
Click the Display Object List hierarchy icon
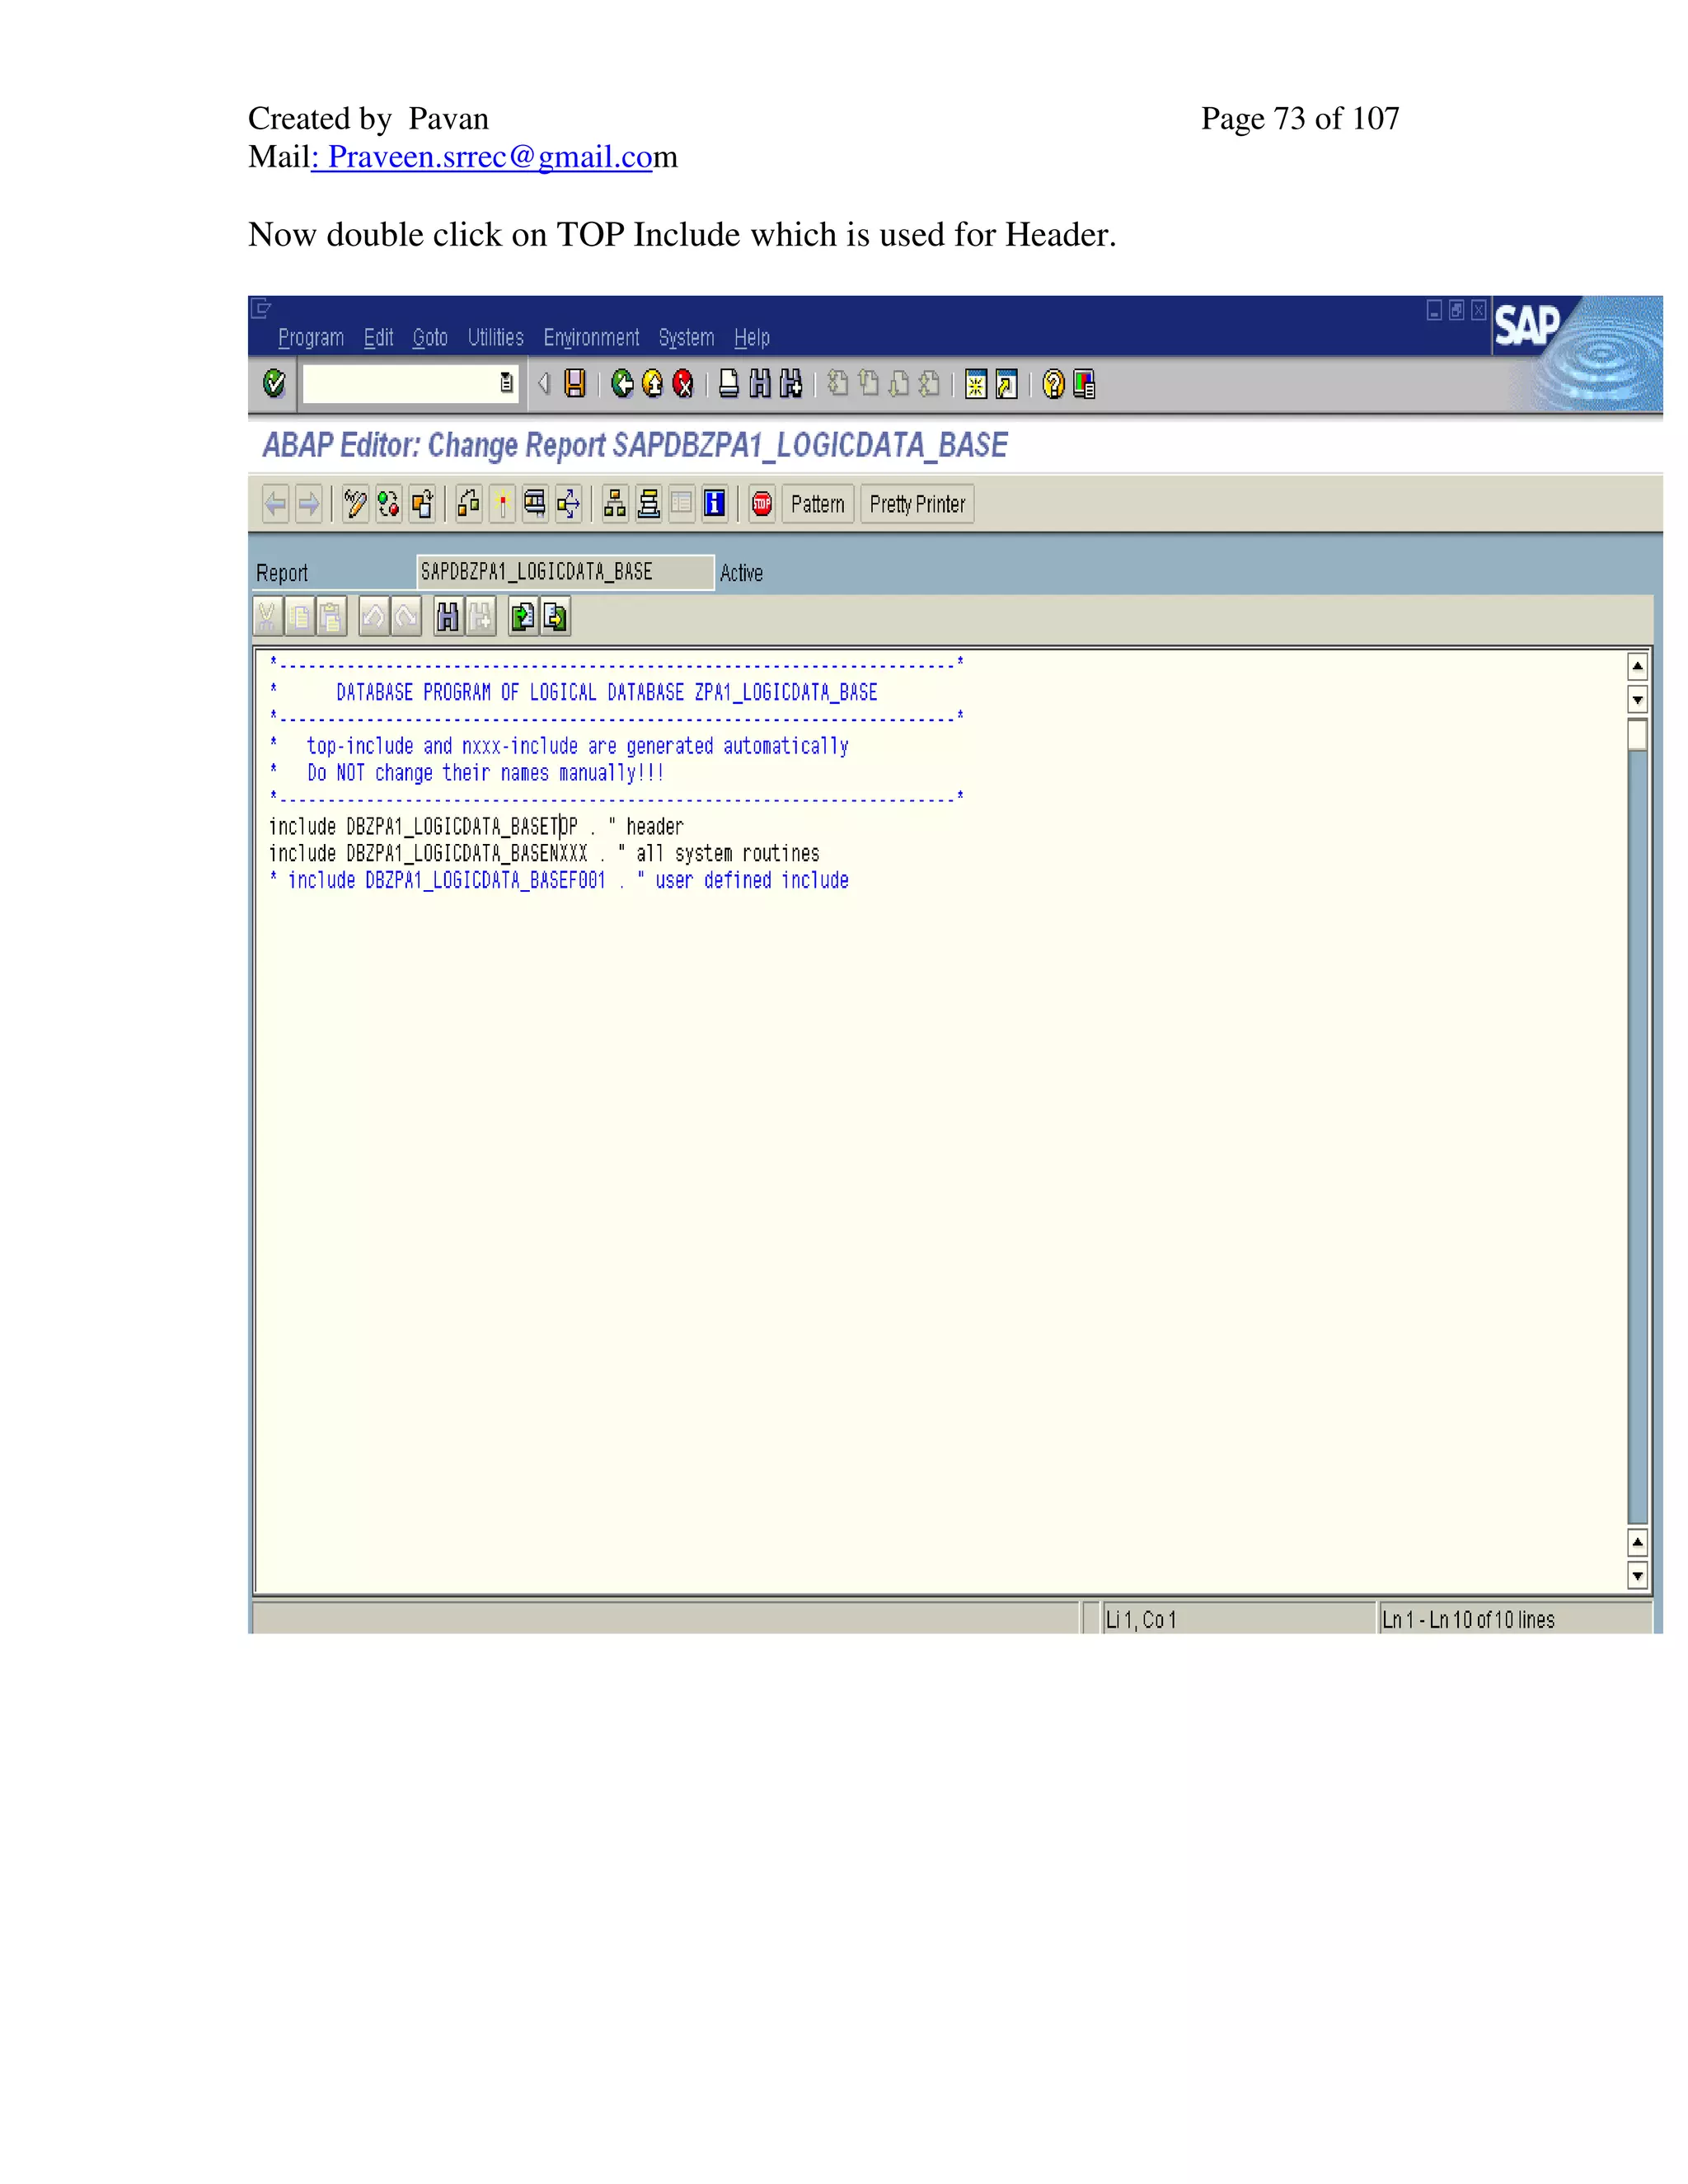tap(615, 504)
